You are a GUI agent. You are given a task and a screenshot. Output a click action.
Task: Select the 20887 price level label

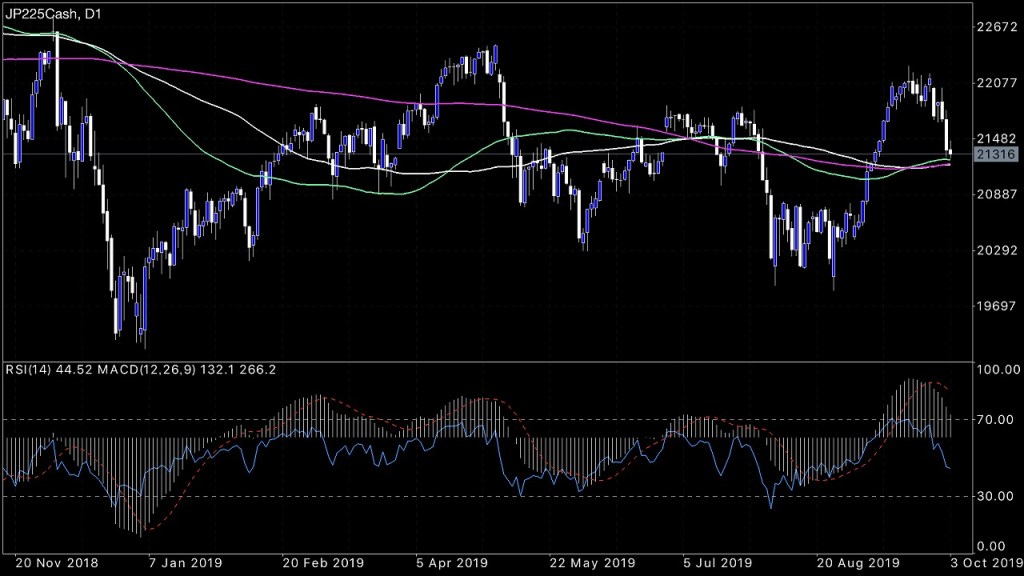point(996,195)
